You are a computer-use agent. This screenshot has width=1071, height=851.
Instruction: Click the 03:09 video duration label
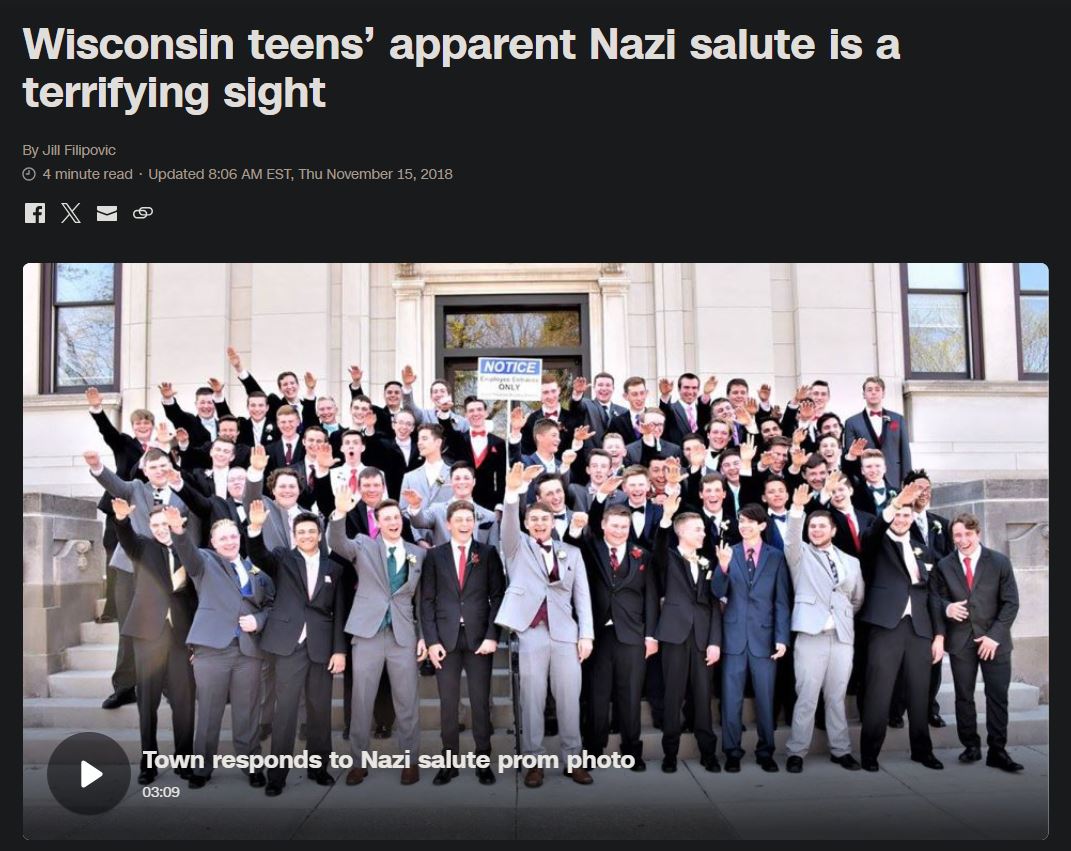pos(161,792)
